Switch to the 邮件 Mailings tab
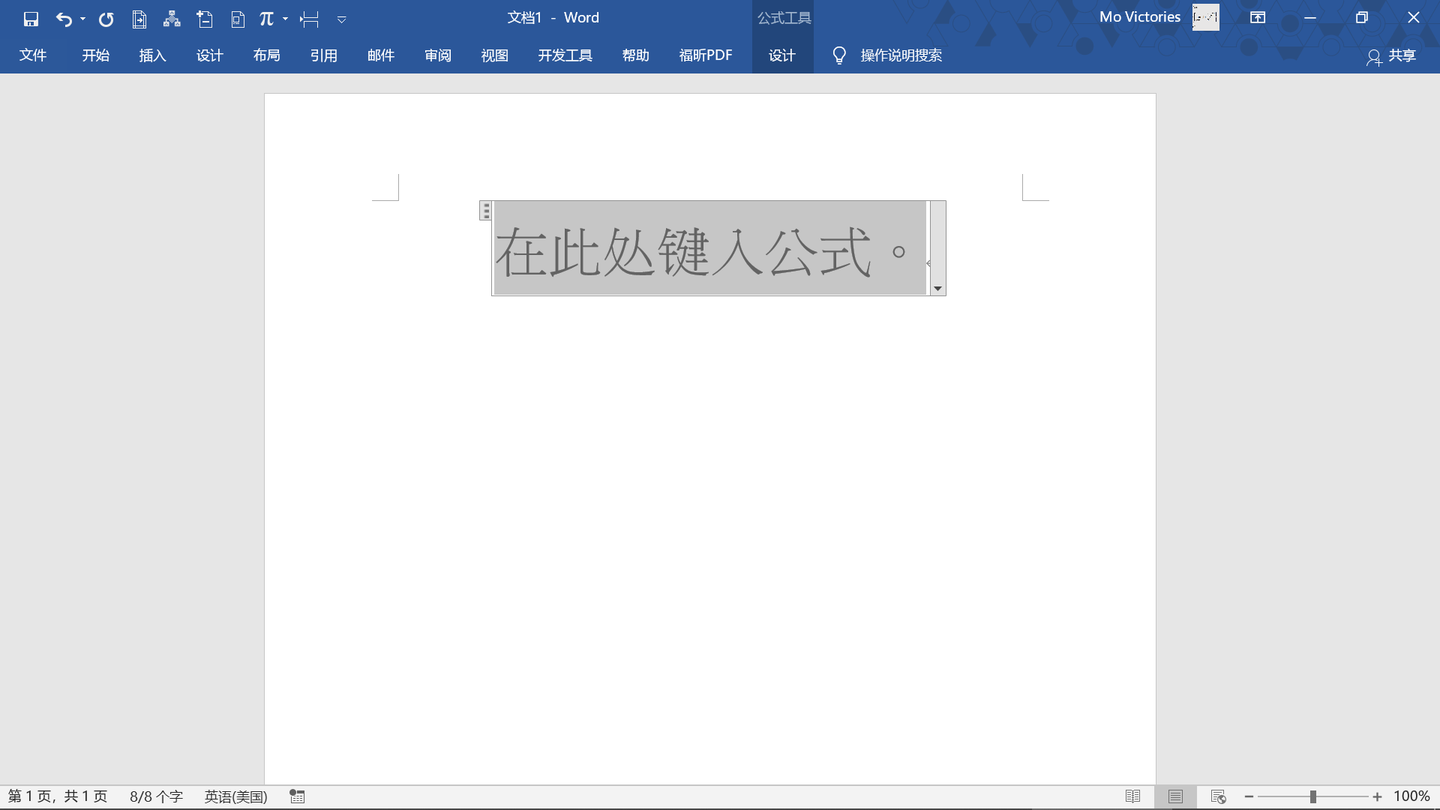 [x=381, y=55]
